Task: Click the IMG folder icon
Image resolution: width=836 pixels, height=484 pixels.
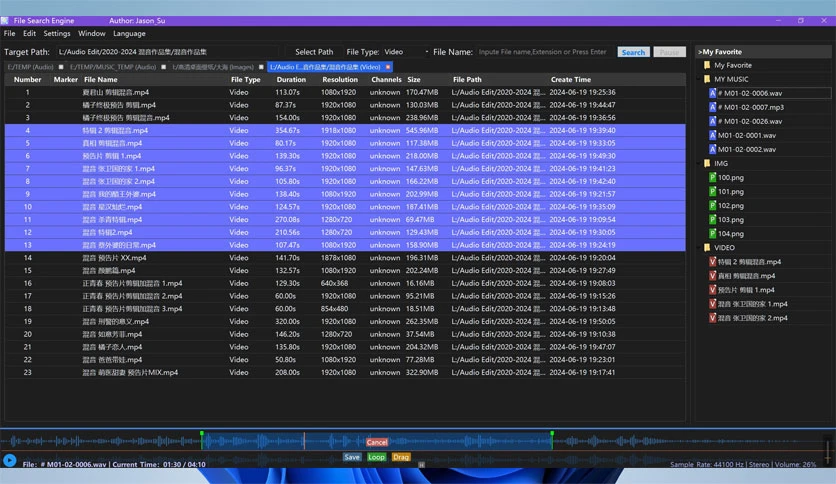Action: [x=707, y=163]
